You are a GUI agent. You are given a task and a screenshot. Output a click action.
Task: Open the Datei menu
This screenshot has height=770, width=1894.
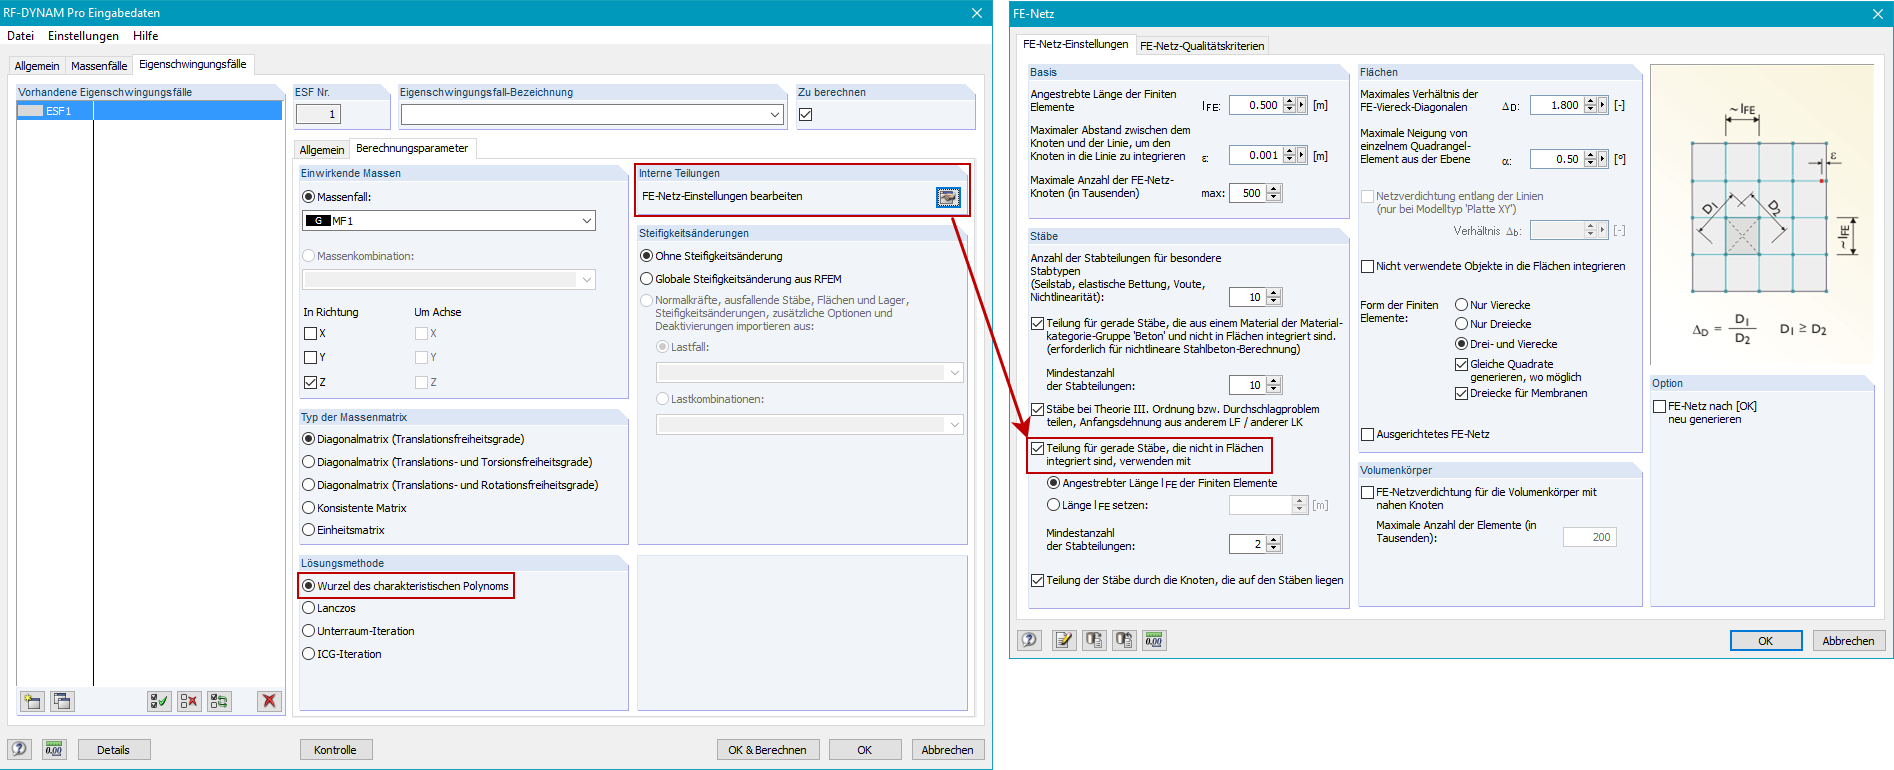20,36
